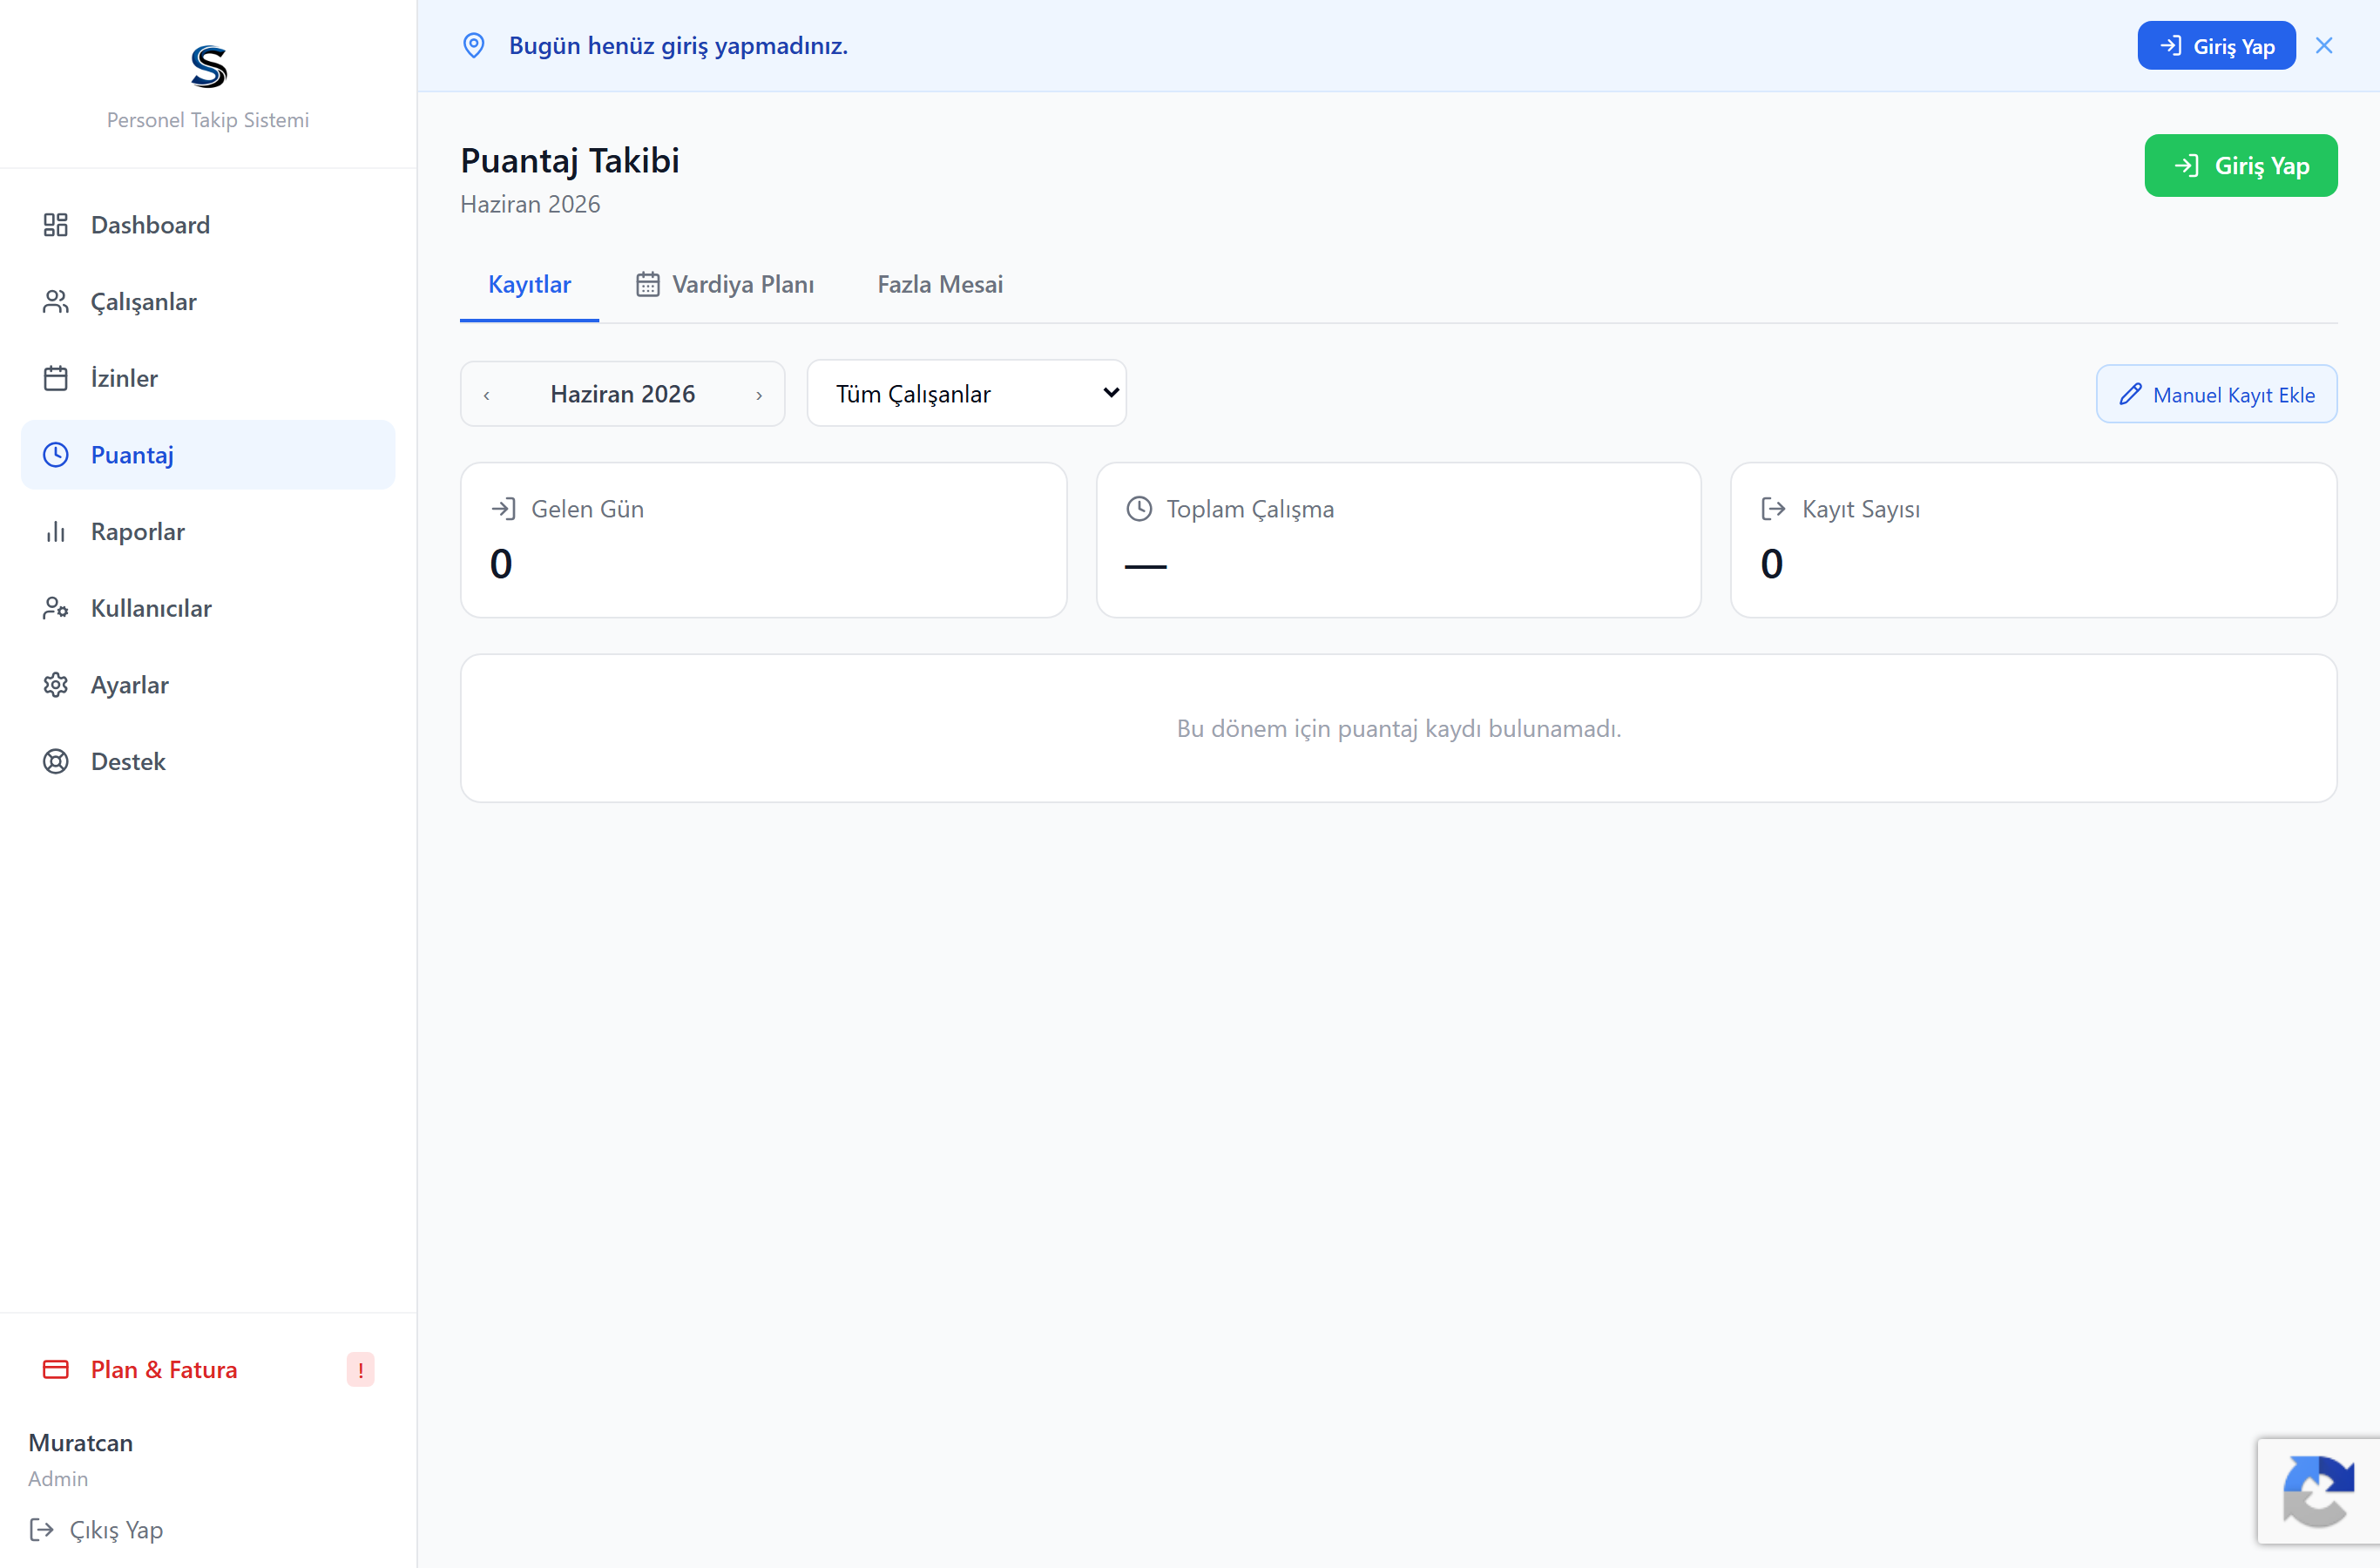Click the Plan & Fatura card icon
The image size is (2380, 1568).
pos(56,1370)
